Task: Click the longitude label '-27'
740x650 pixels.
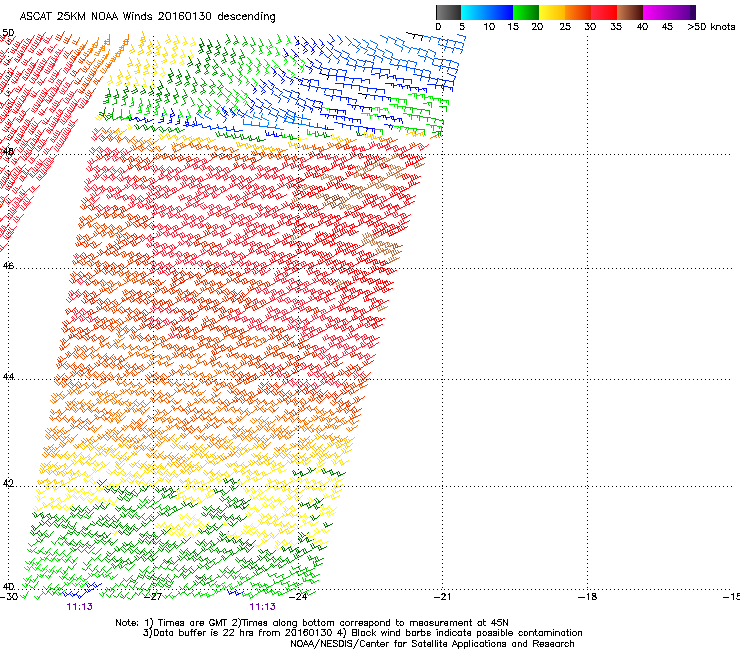Action: pyautogui.click(x=153, y=597)
